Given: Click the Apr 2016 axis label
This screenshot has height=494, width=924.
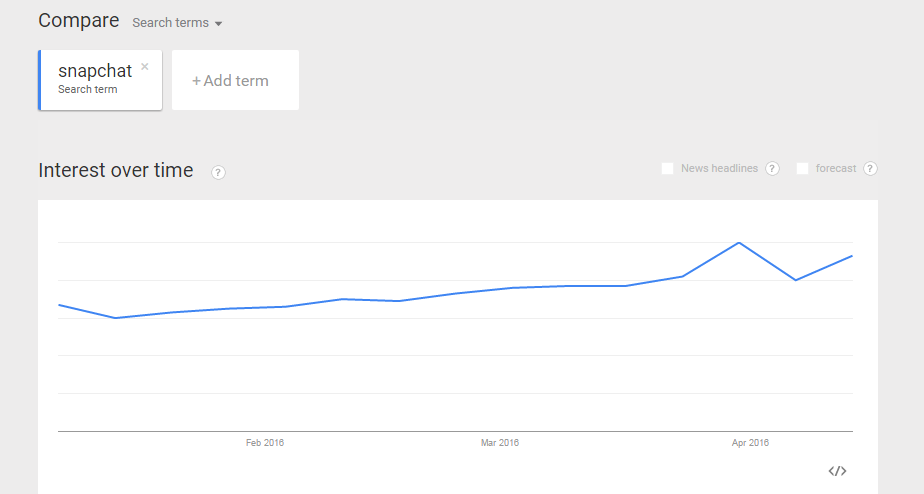Looking at the screenshot, I should pos(750,443).
